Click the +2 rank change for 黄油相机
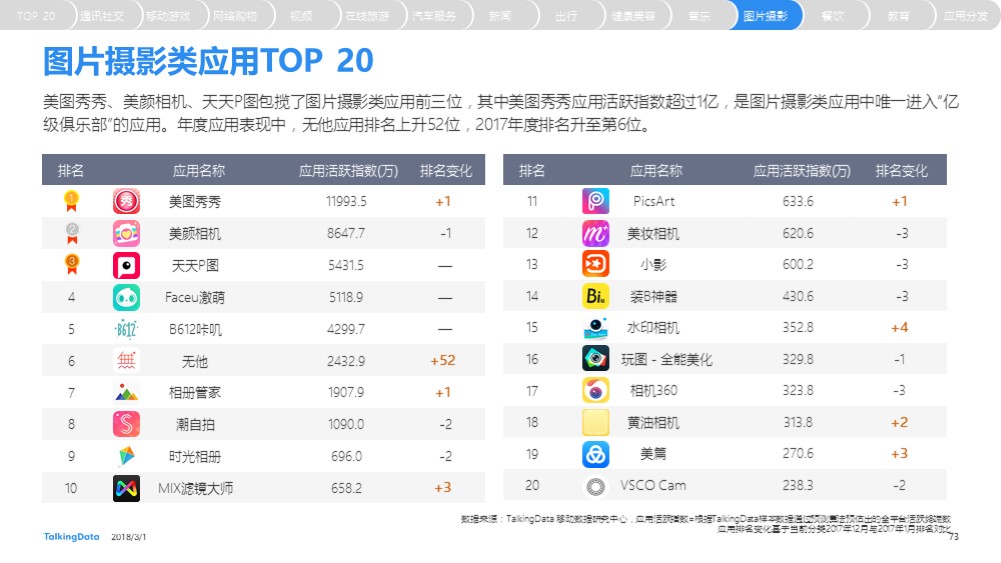 pyautogui.click(x=899, y=423)
